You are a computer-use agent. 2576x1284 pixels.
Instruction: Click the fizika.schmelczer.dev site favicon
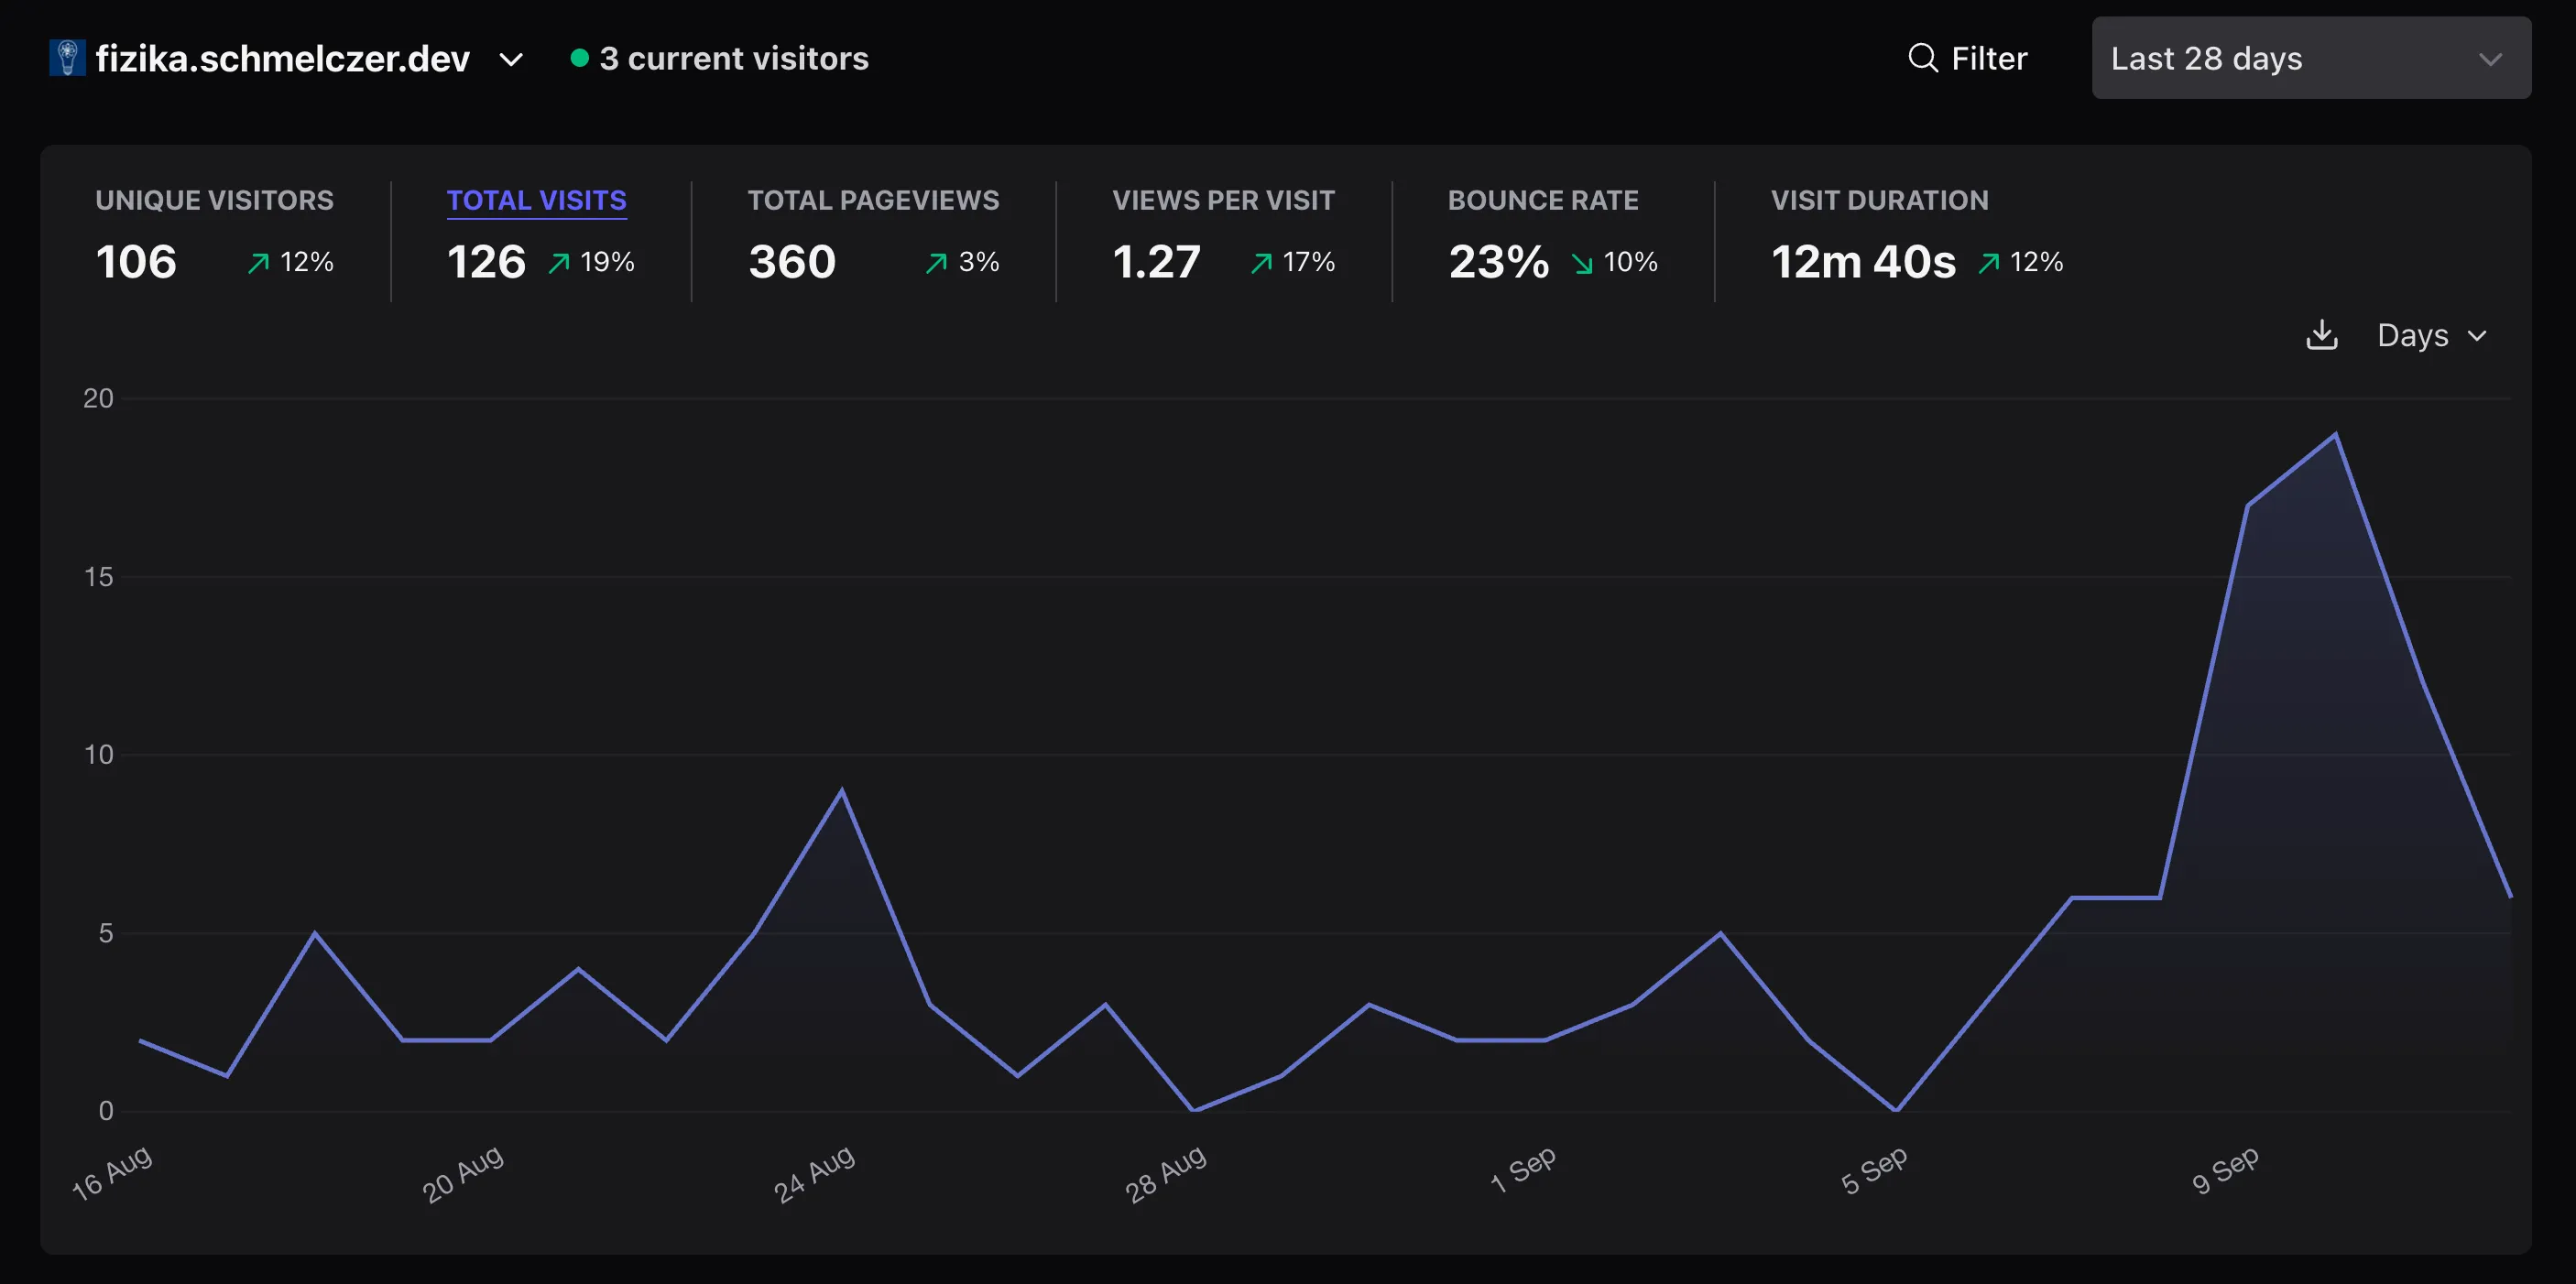[67, 58]
